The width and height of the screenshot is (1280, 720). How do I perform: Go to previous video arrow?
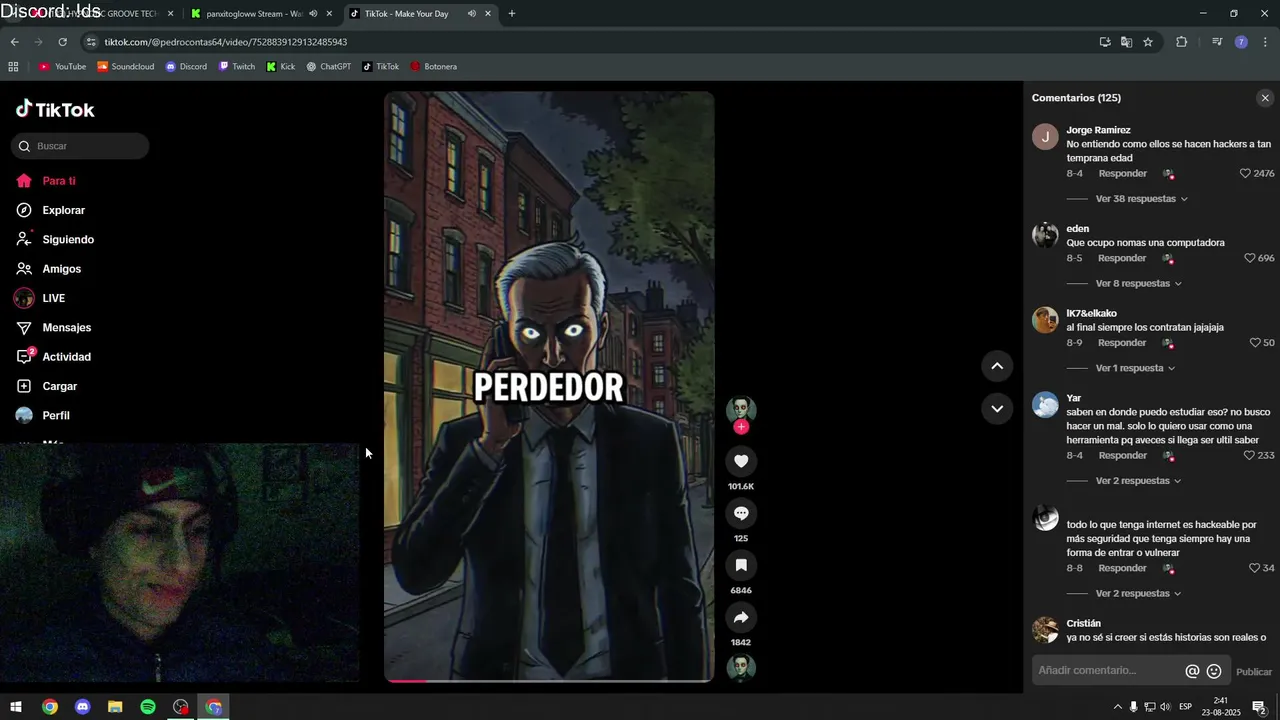coord(997,366)
